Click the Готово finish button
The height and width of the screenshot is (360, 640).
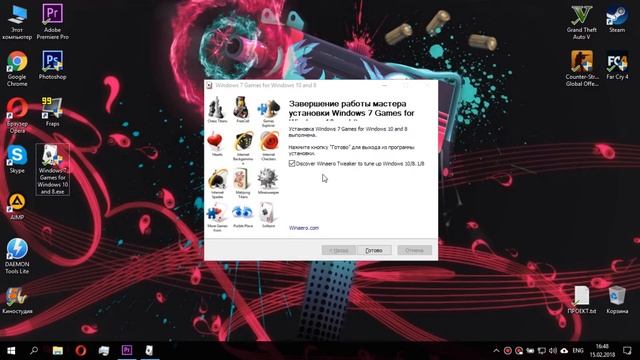374,250
